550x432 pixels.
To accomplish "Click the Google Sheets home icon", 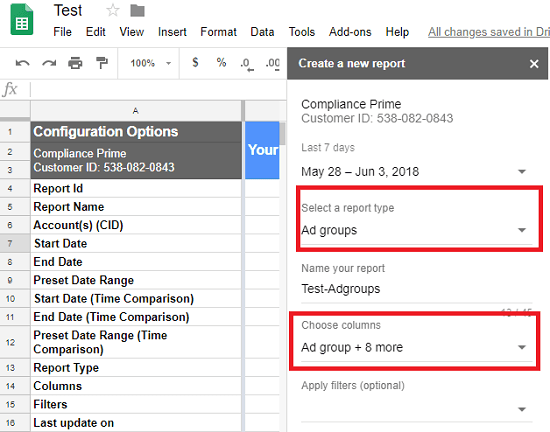I will 22,20.
